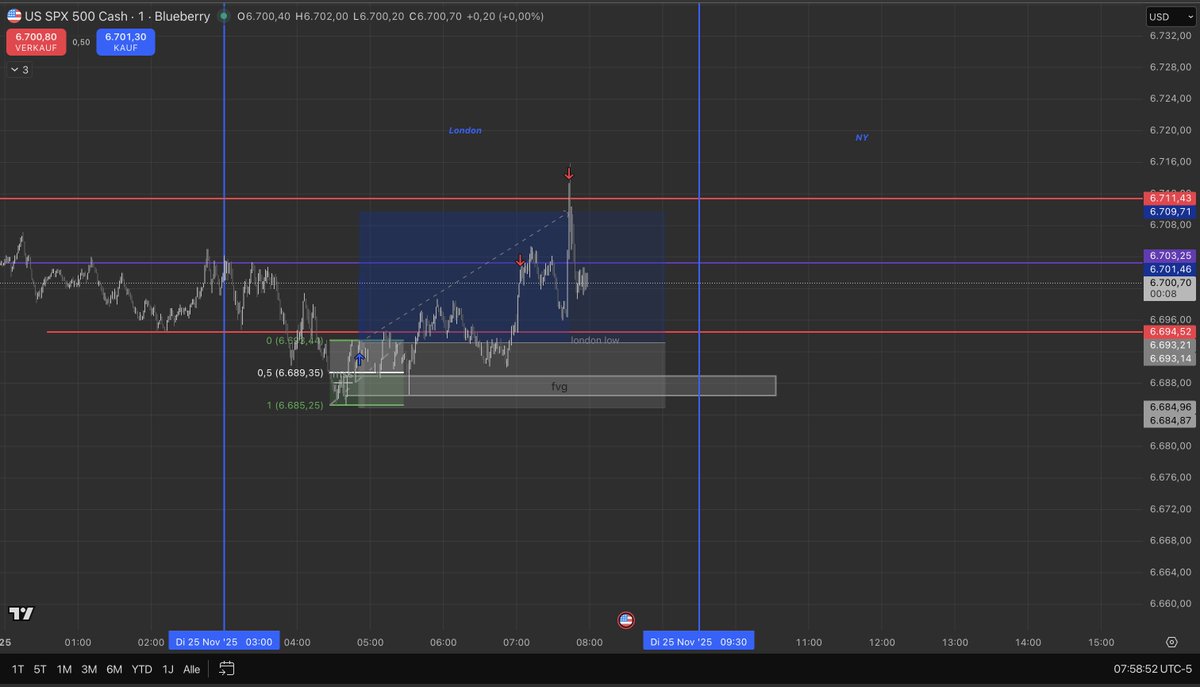Select the YTD time range
Screen dimensions: 1200x687
pyautogui.click(x=141, y=669)
